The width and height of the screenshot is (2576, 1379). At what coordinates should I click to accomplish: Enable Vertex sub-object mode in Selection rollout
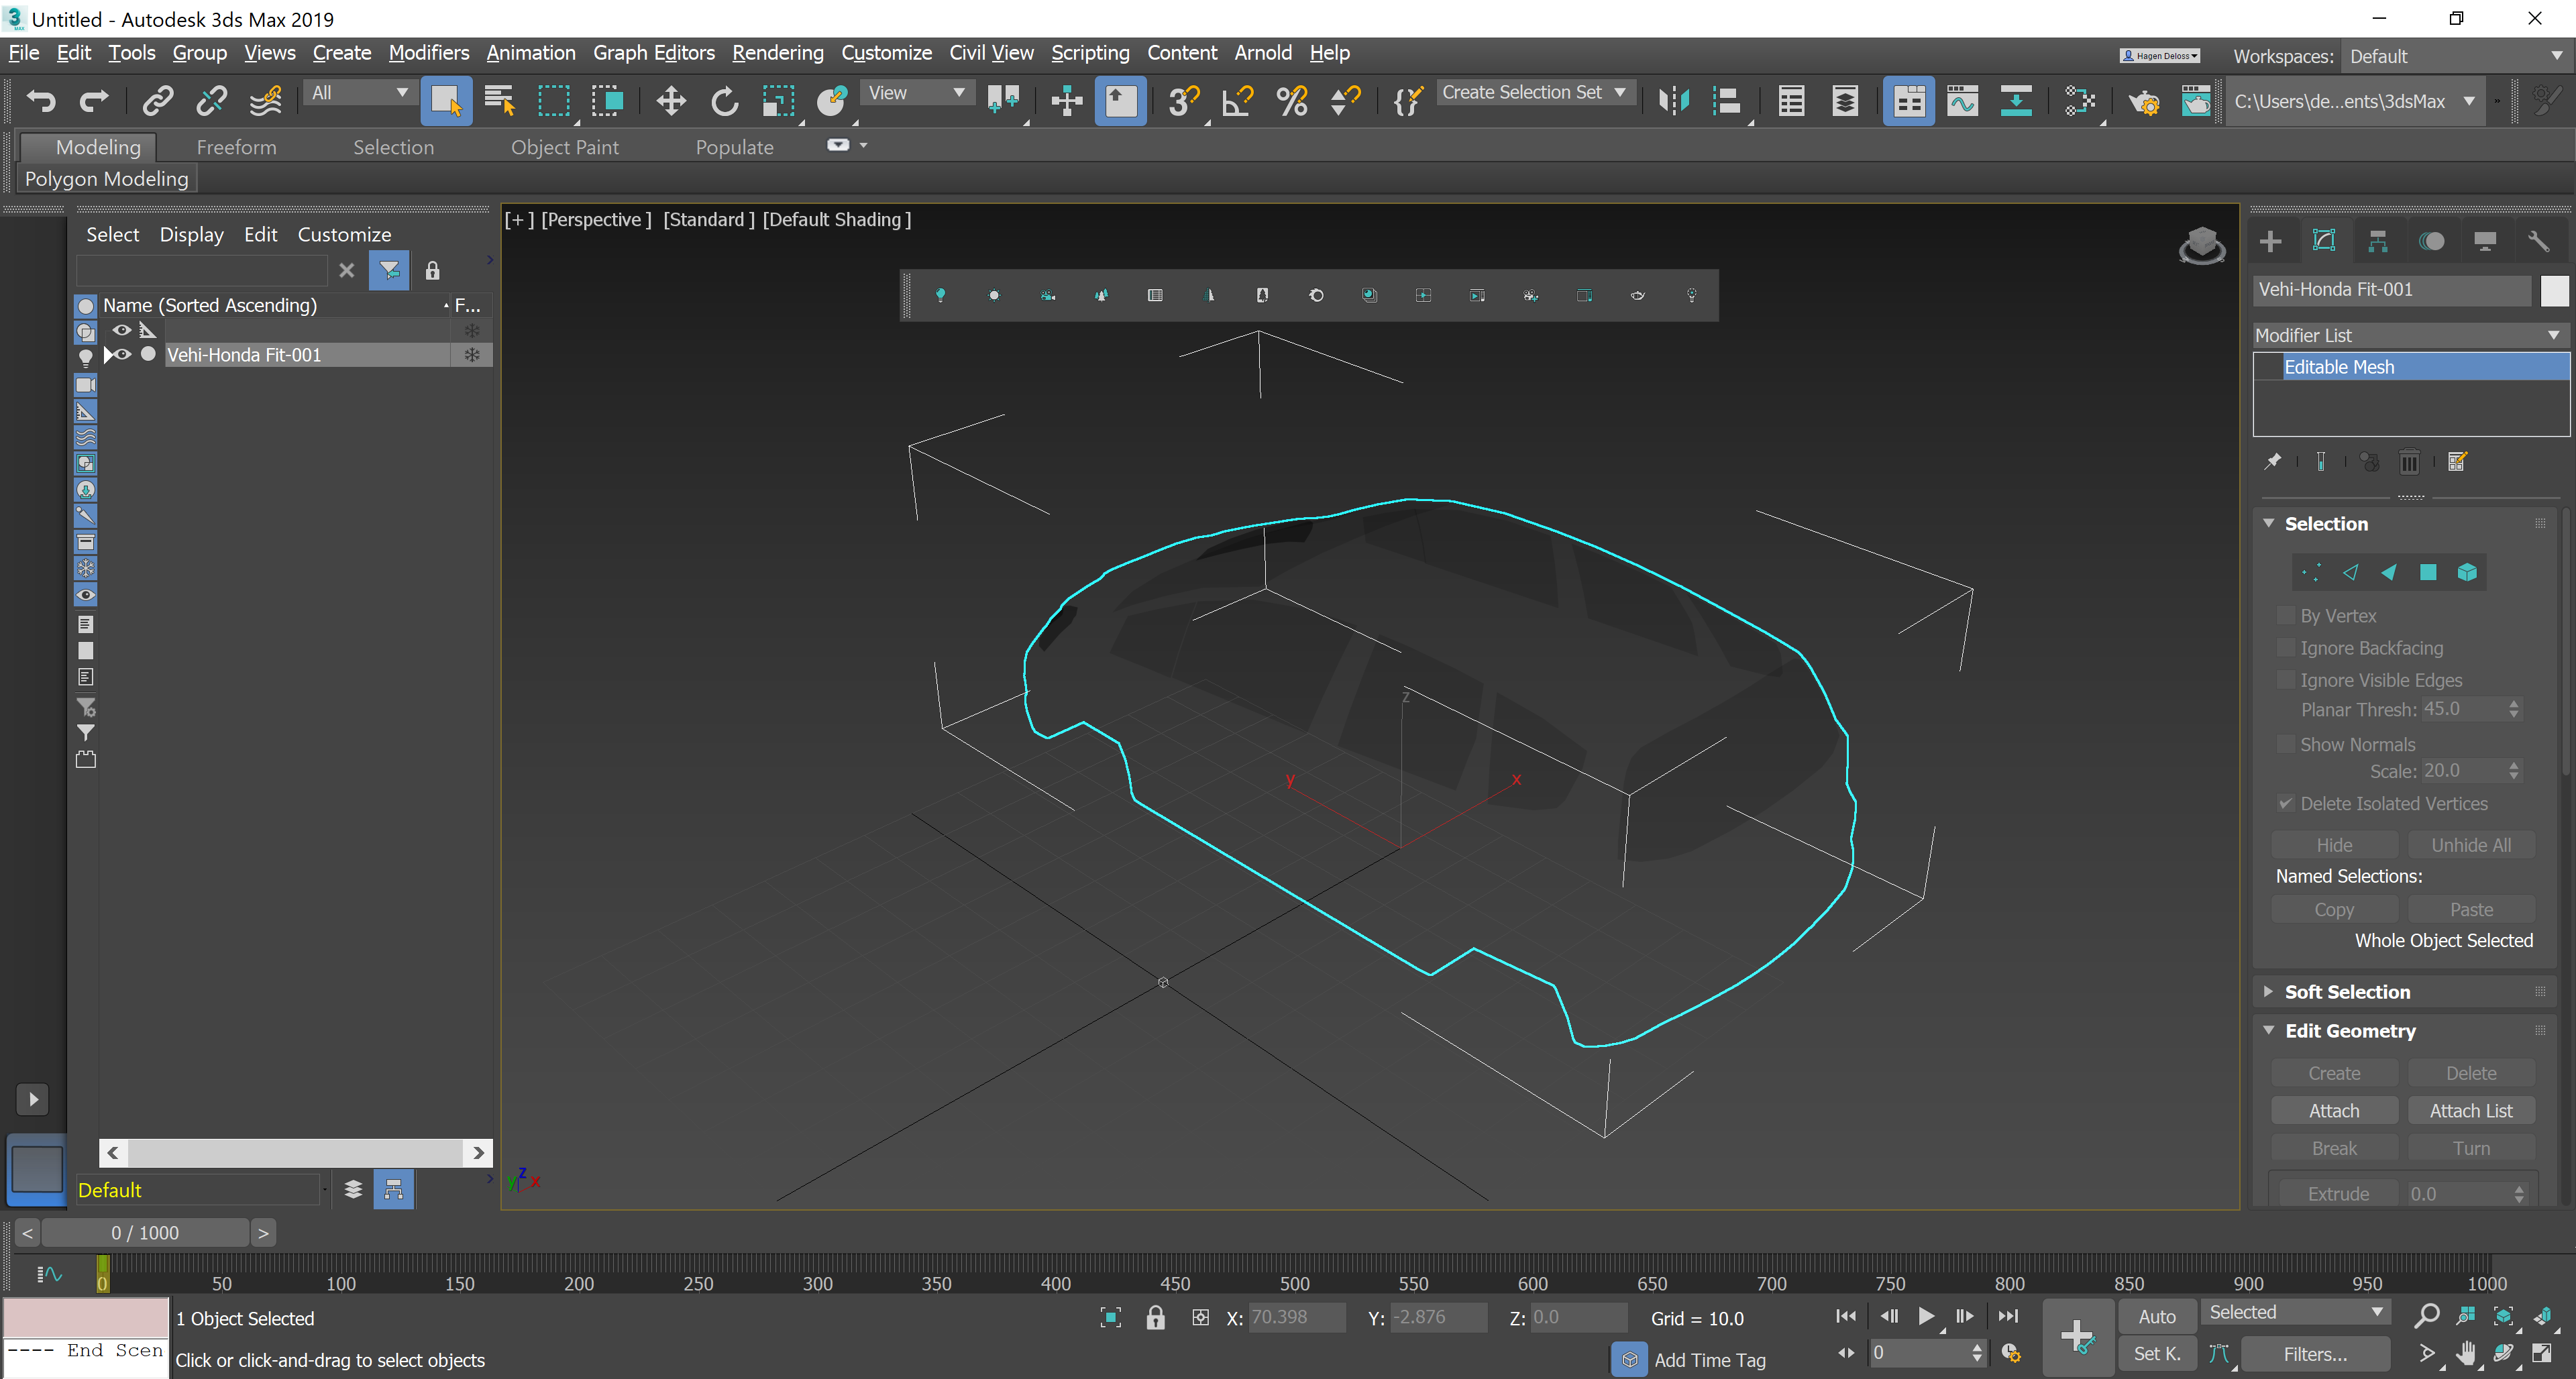click(x=2311, y=572)
